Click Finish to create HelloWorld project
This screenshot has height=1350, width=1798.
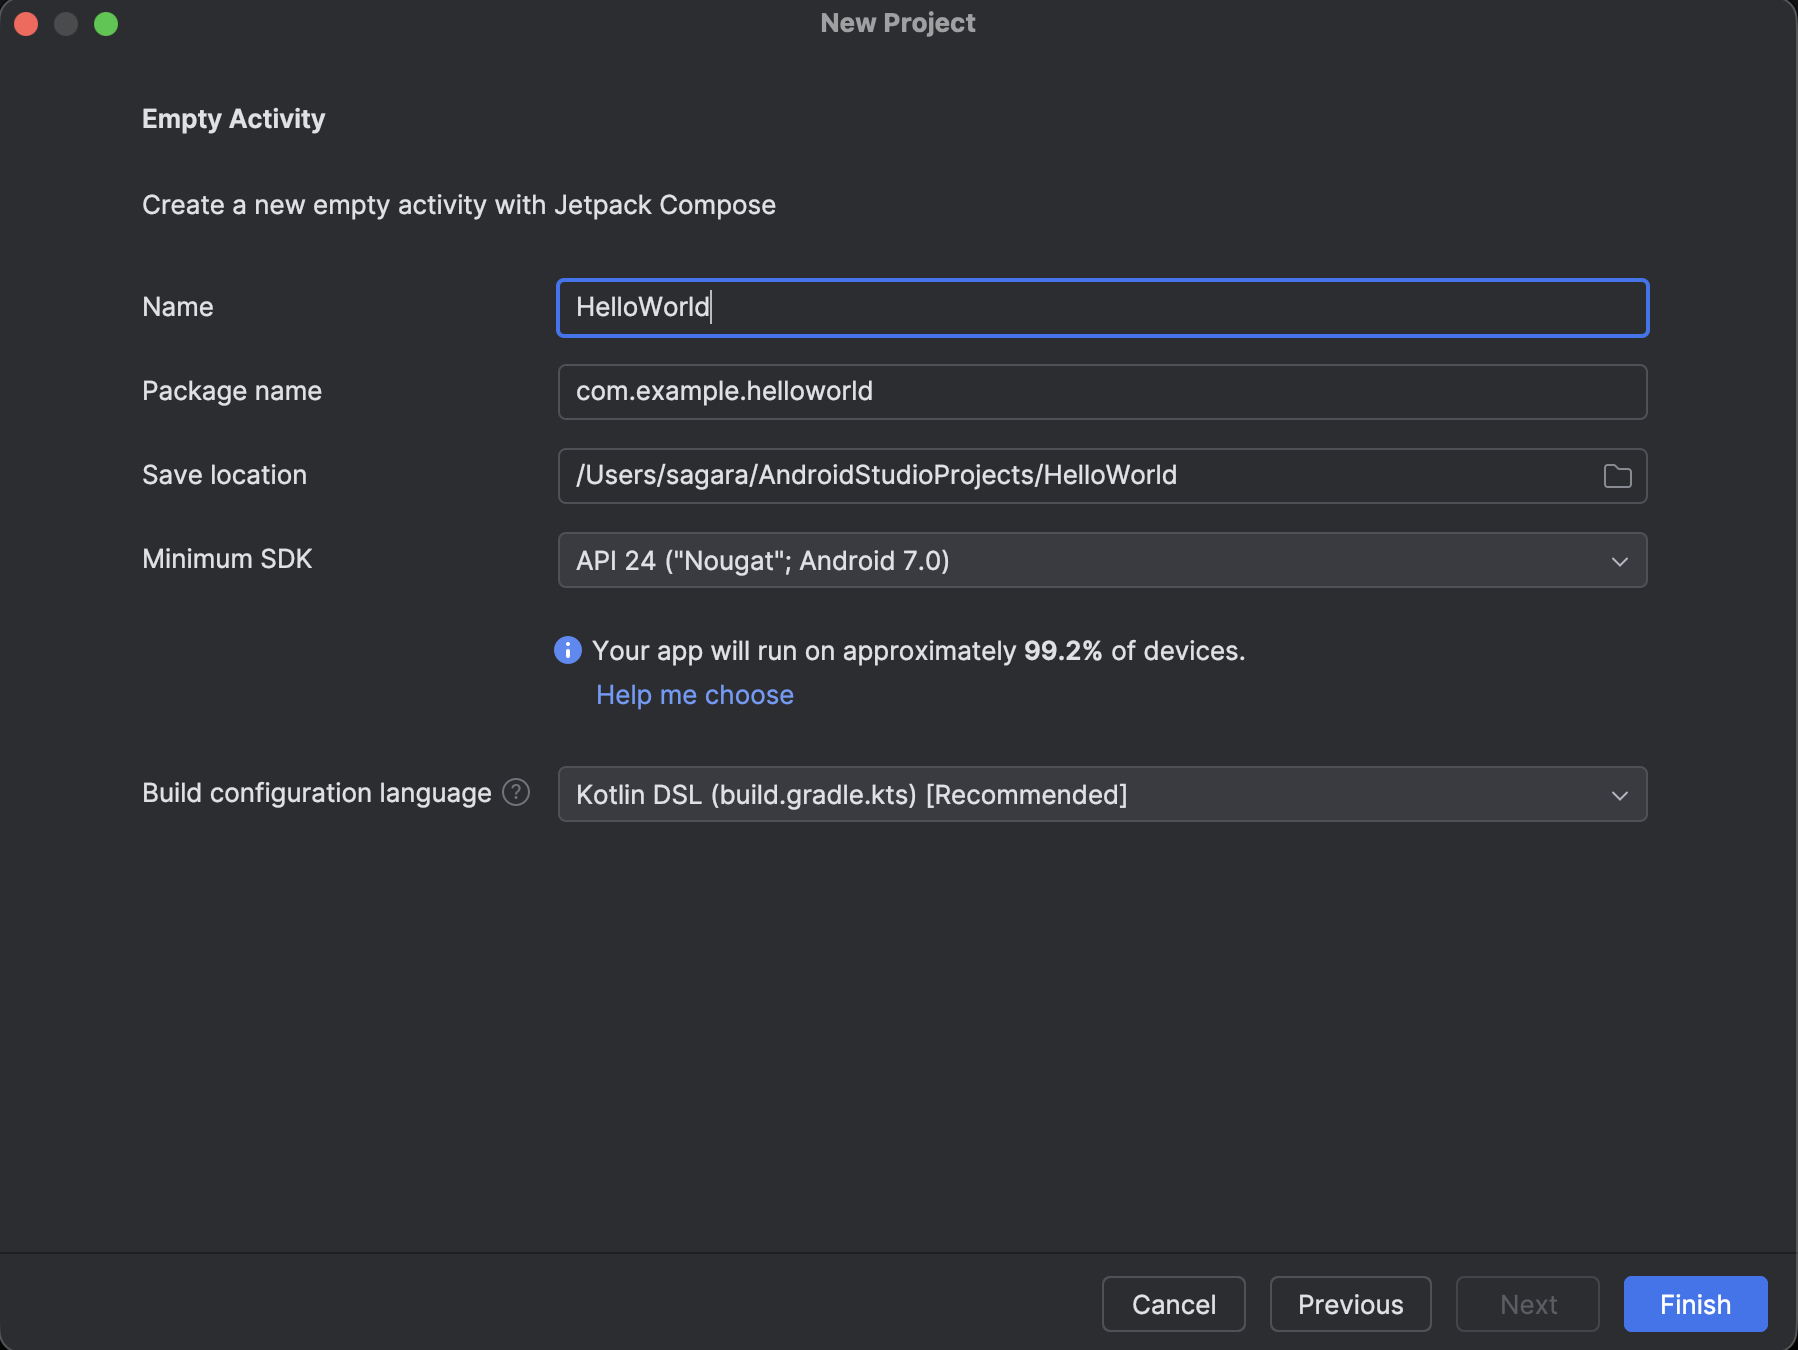click(1694, 1304)
